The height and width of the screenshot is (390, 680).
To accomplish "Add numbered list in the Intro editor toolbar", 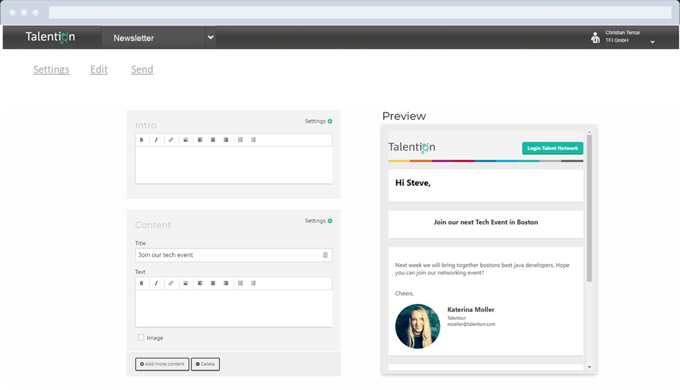I will (253, 140).
